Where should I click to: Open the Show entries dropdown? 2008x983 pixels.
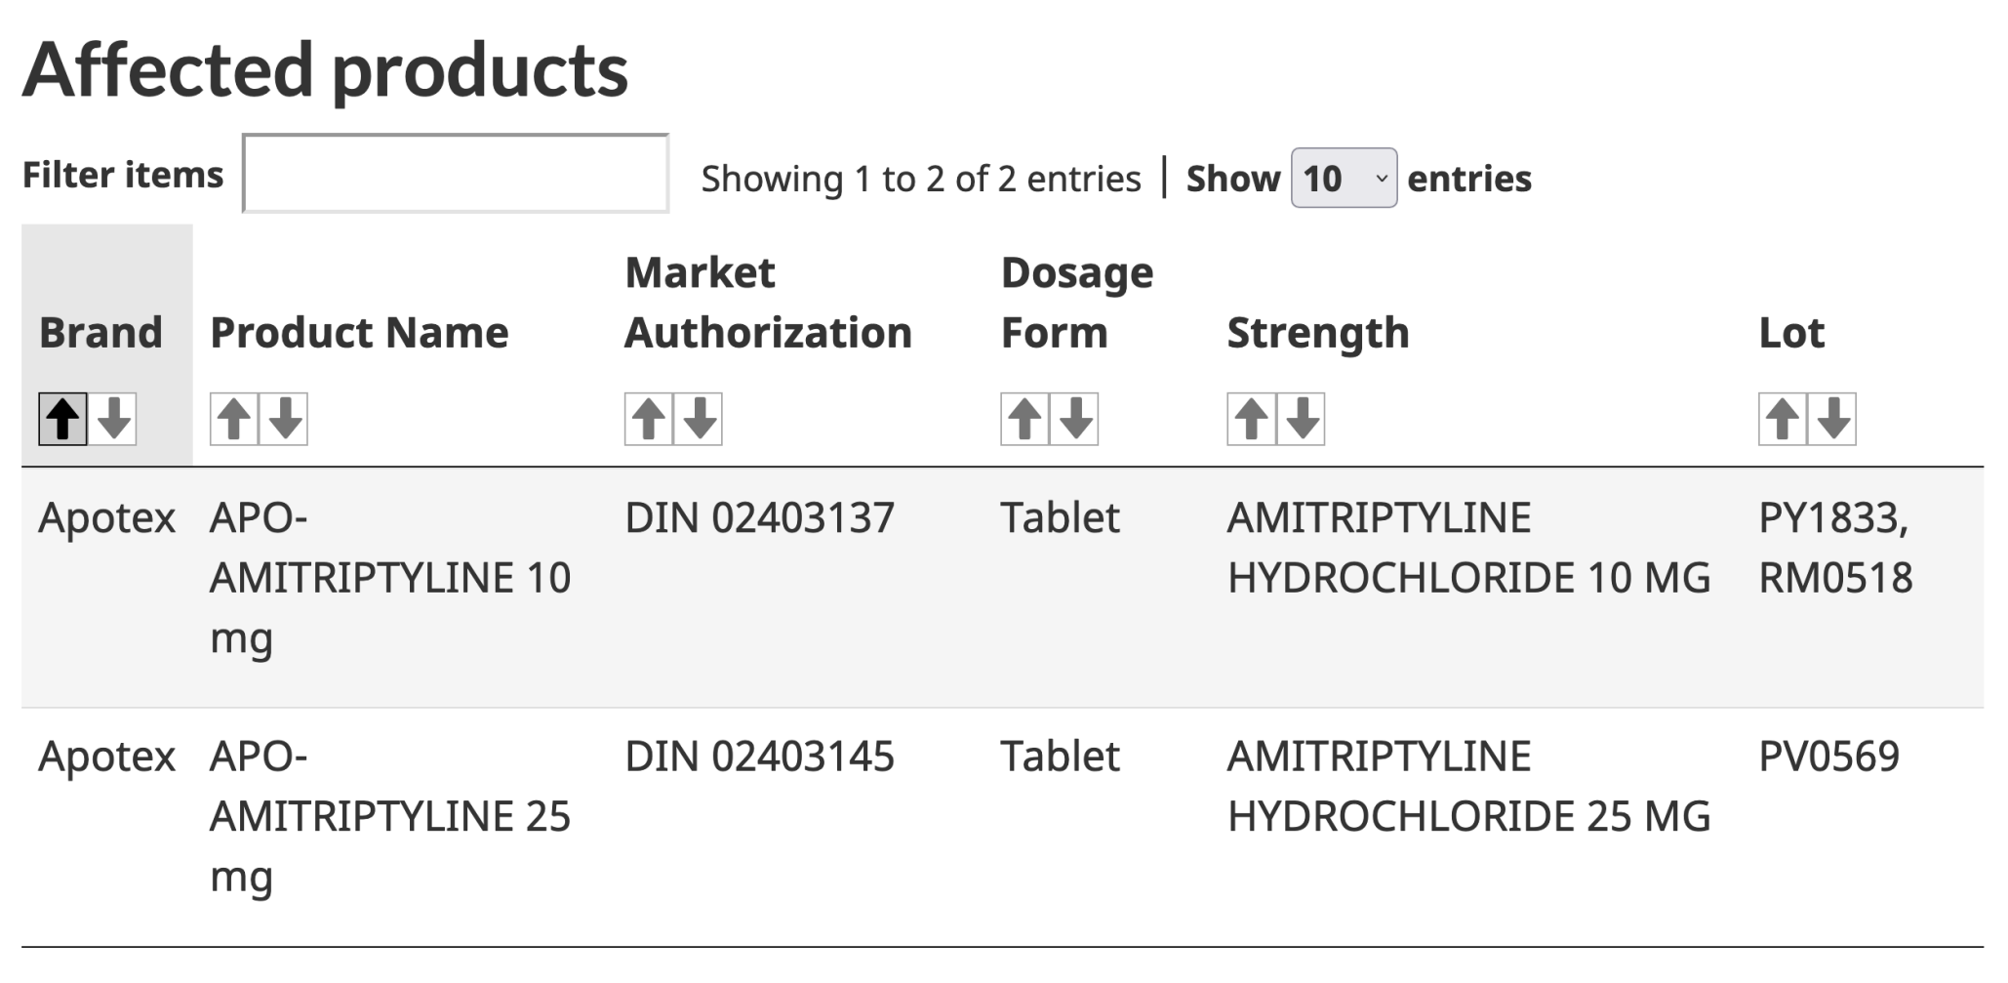1343,178
